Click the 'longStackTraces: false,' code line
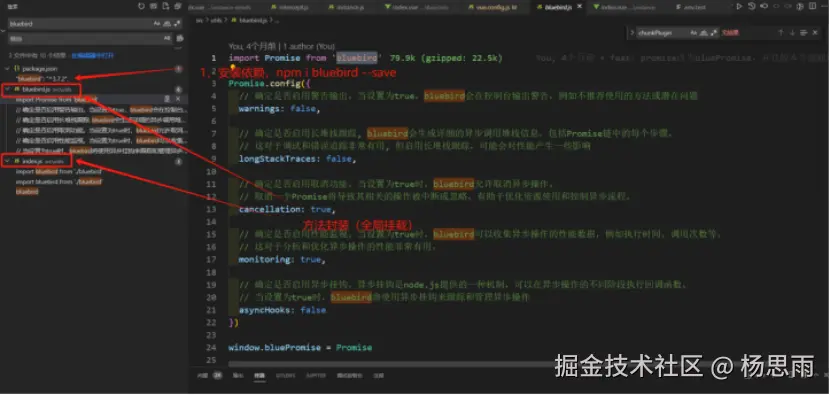This screenshot has width=830, height=395. click(297, 158)
